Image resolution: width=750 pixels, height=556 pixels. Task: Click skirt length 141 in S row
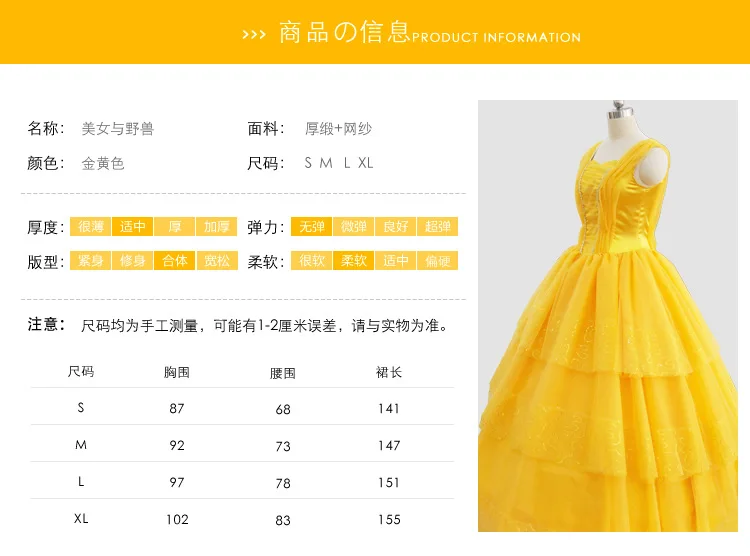tap(389, 408)
